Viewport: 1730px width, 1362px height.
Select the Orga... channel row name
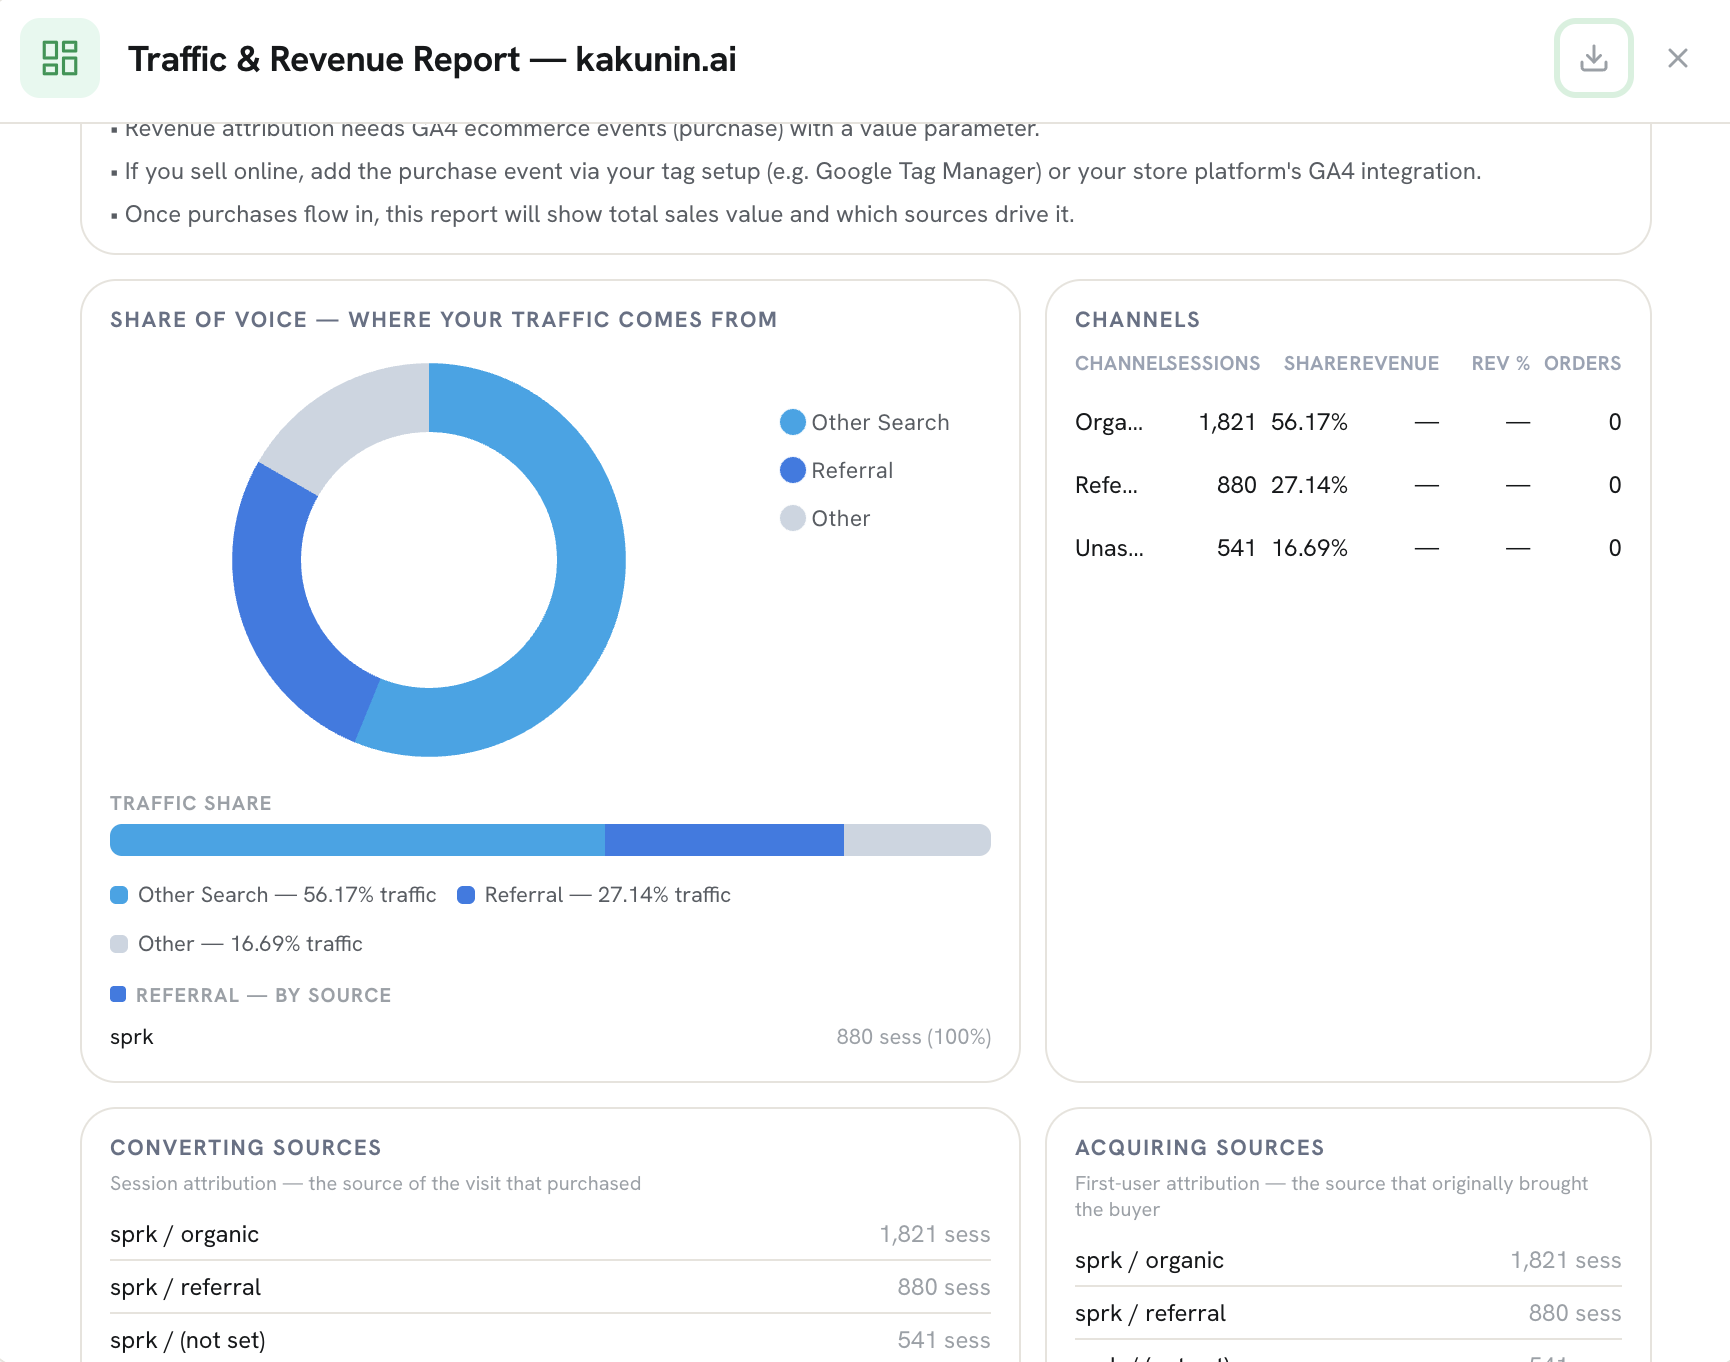[x=1109, y=422]
